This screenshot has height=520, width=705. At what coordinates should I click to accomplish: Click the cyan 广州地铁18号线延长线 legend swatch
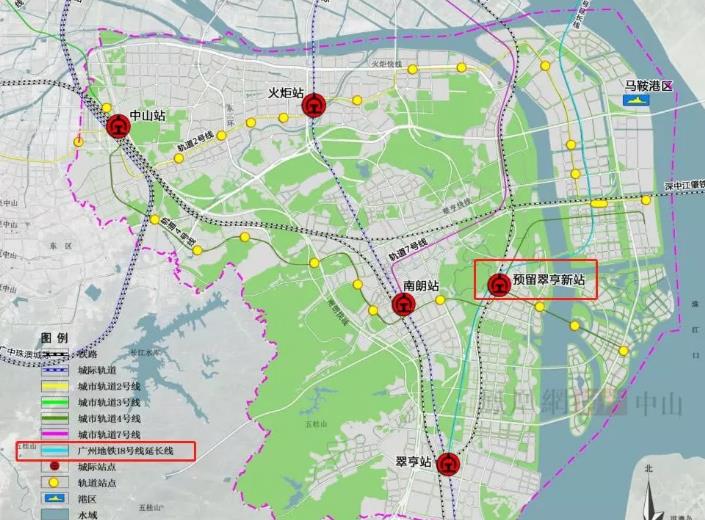coord(57,450)
